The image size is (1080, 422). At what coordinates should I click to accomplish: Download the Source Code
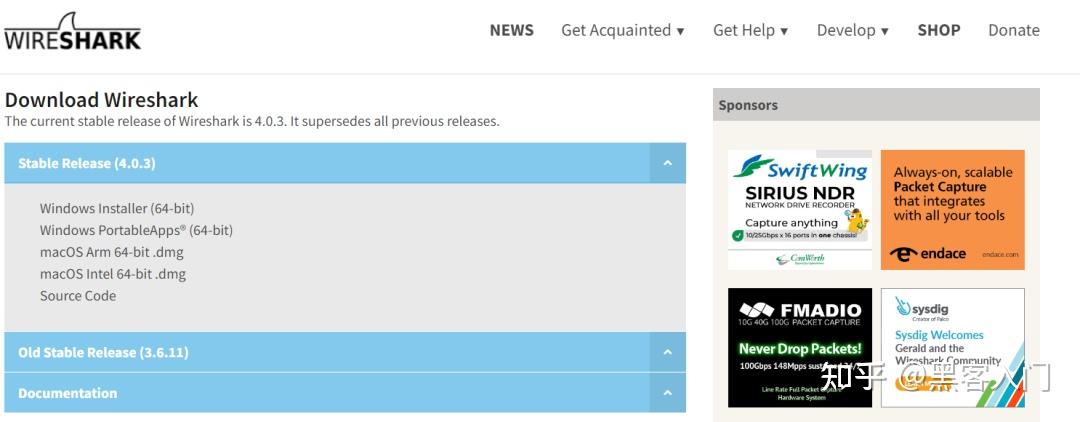[78, 296]
